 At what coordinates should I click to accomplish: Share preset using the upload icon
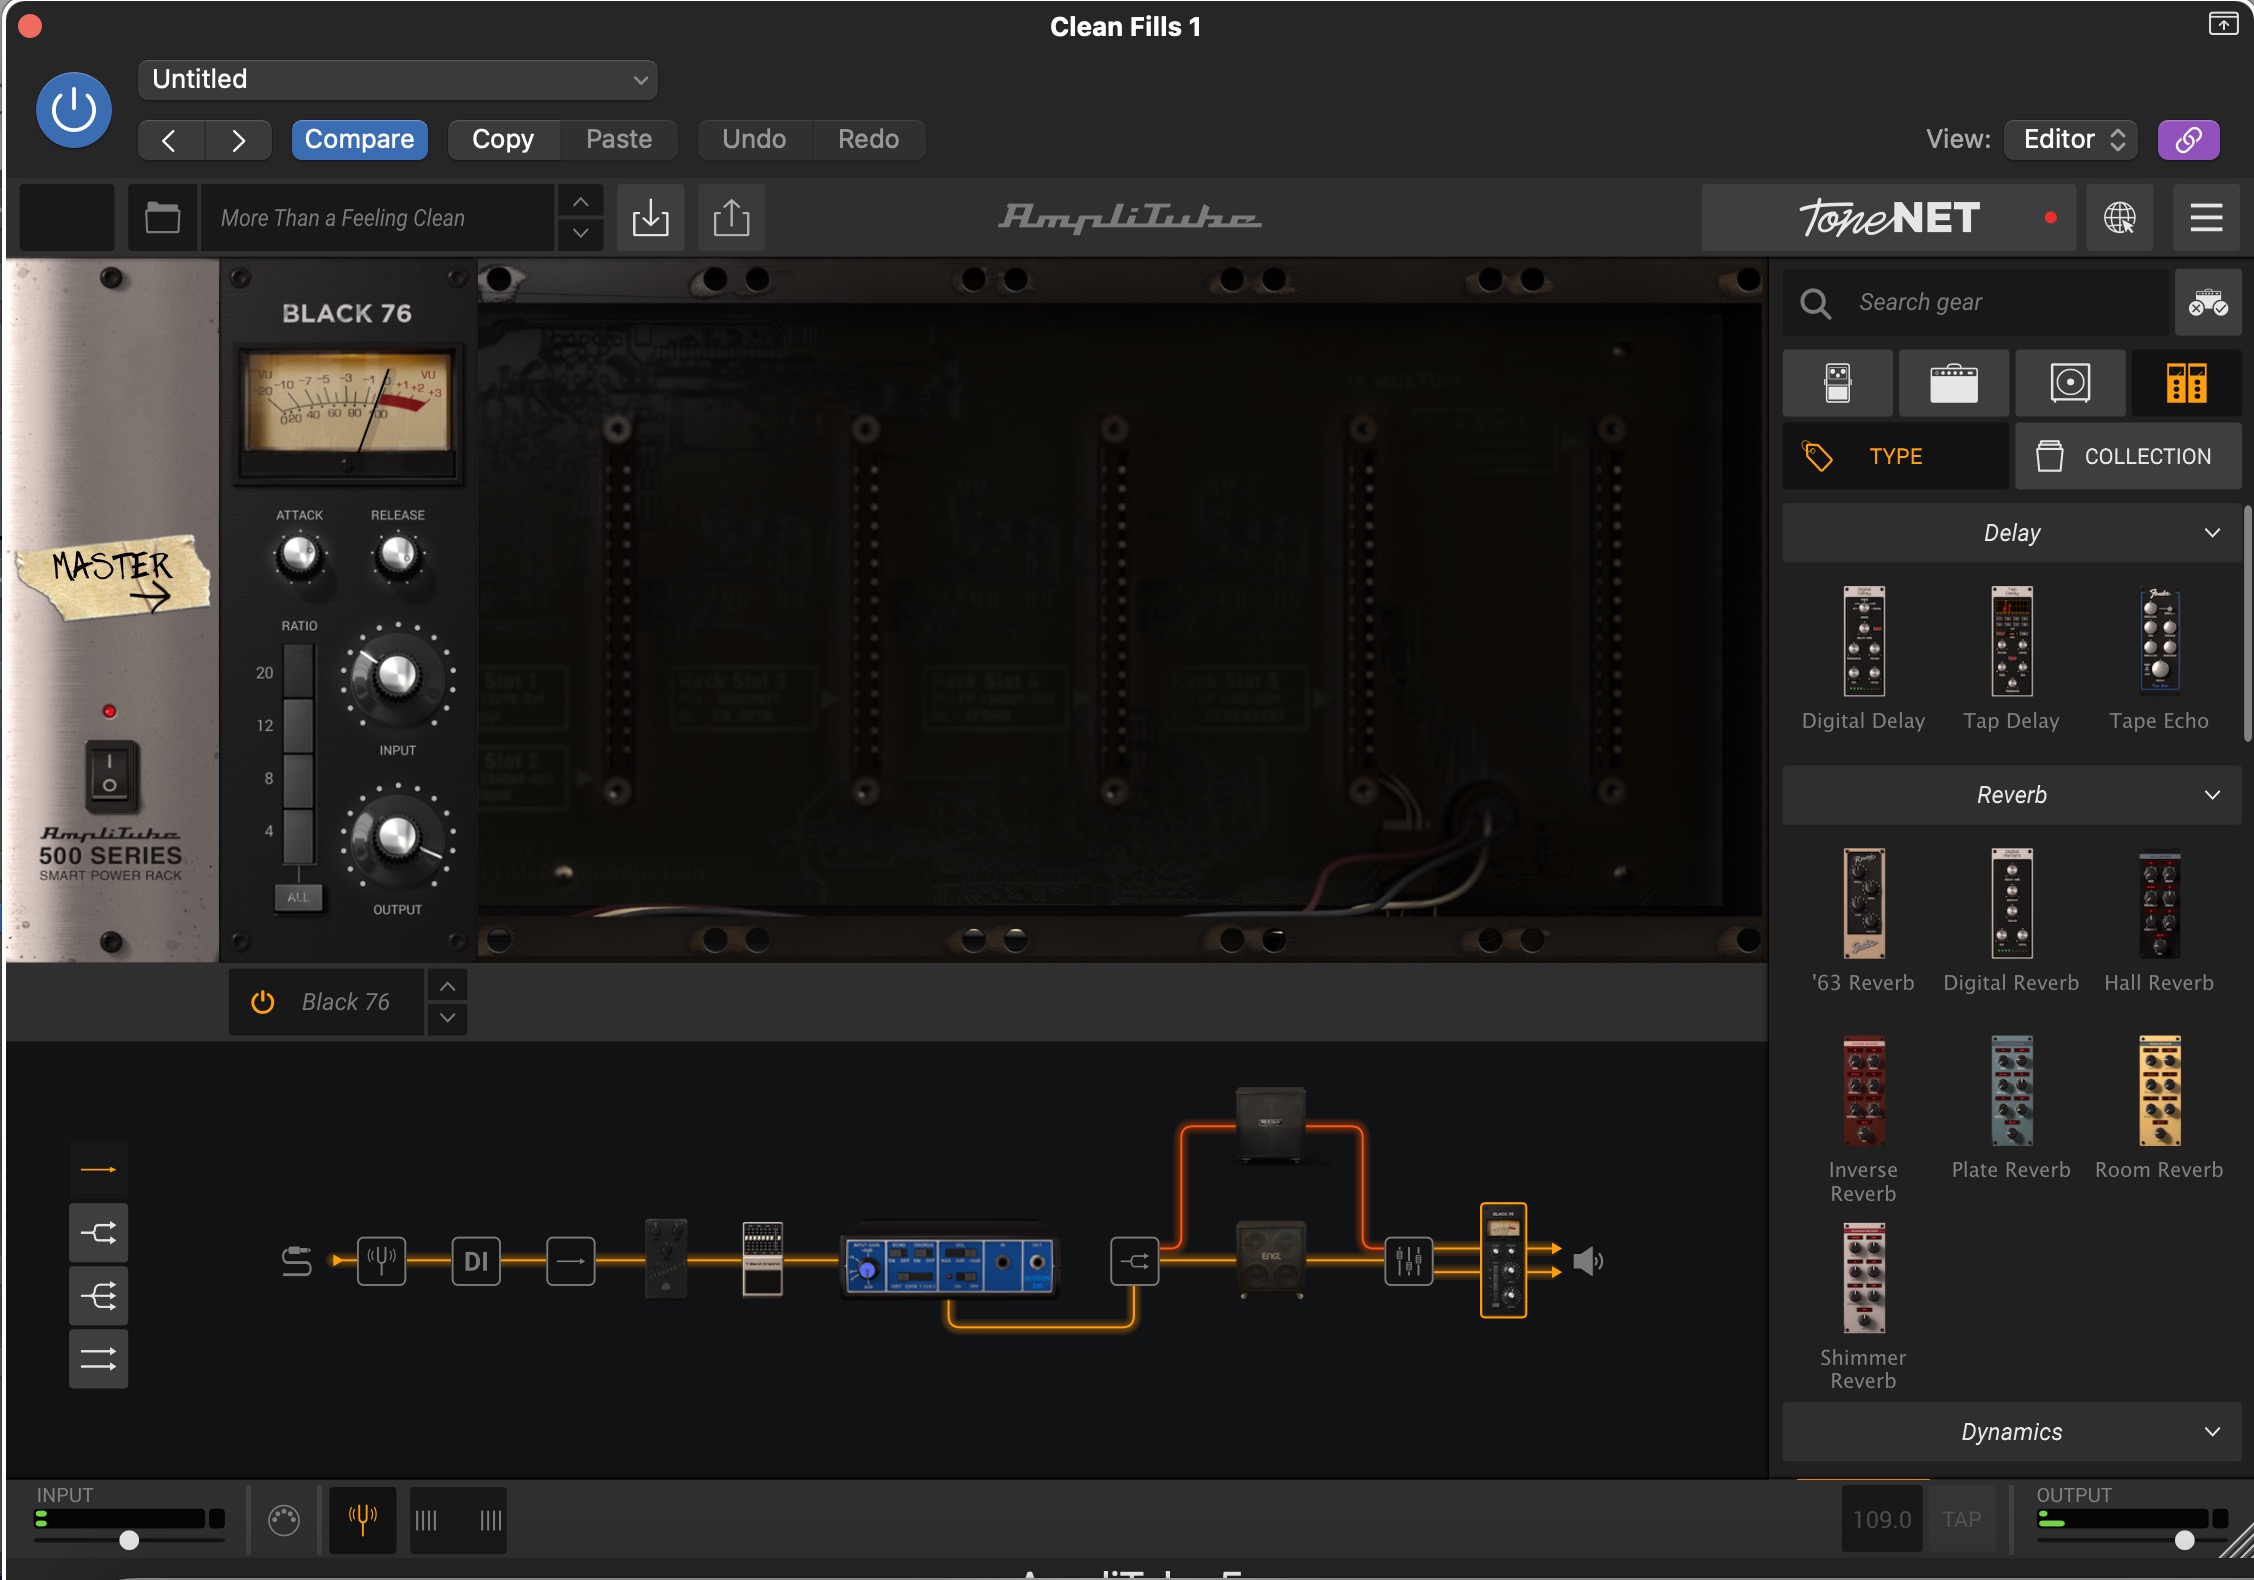[731, 217]
